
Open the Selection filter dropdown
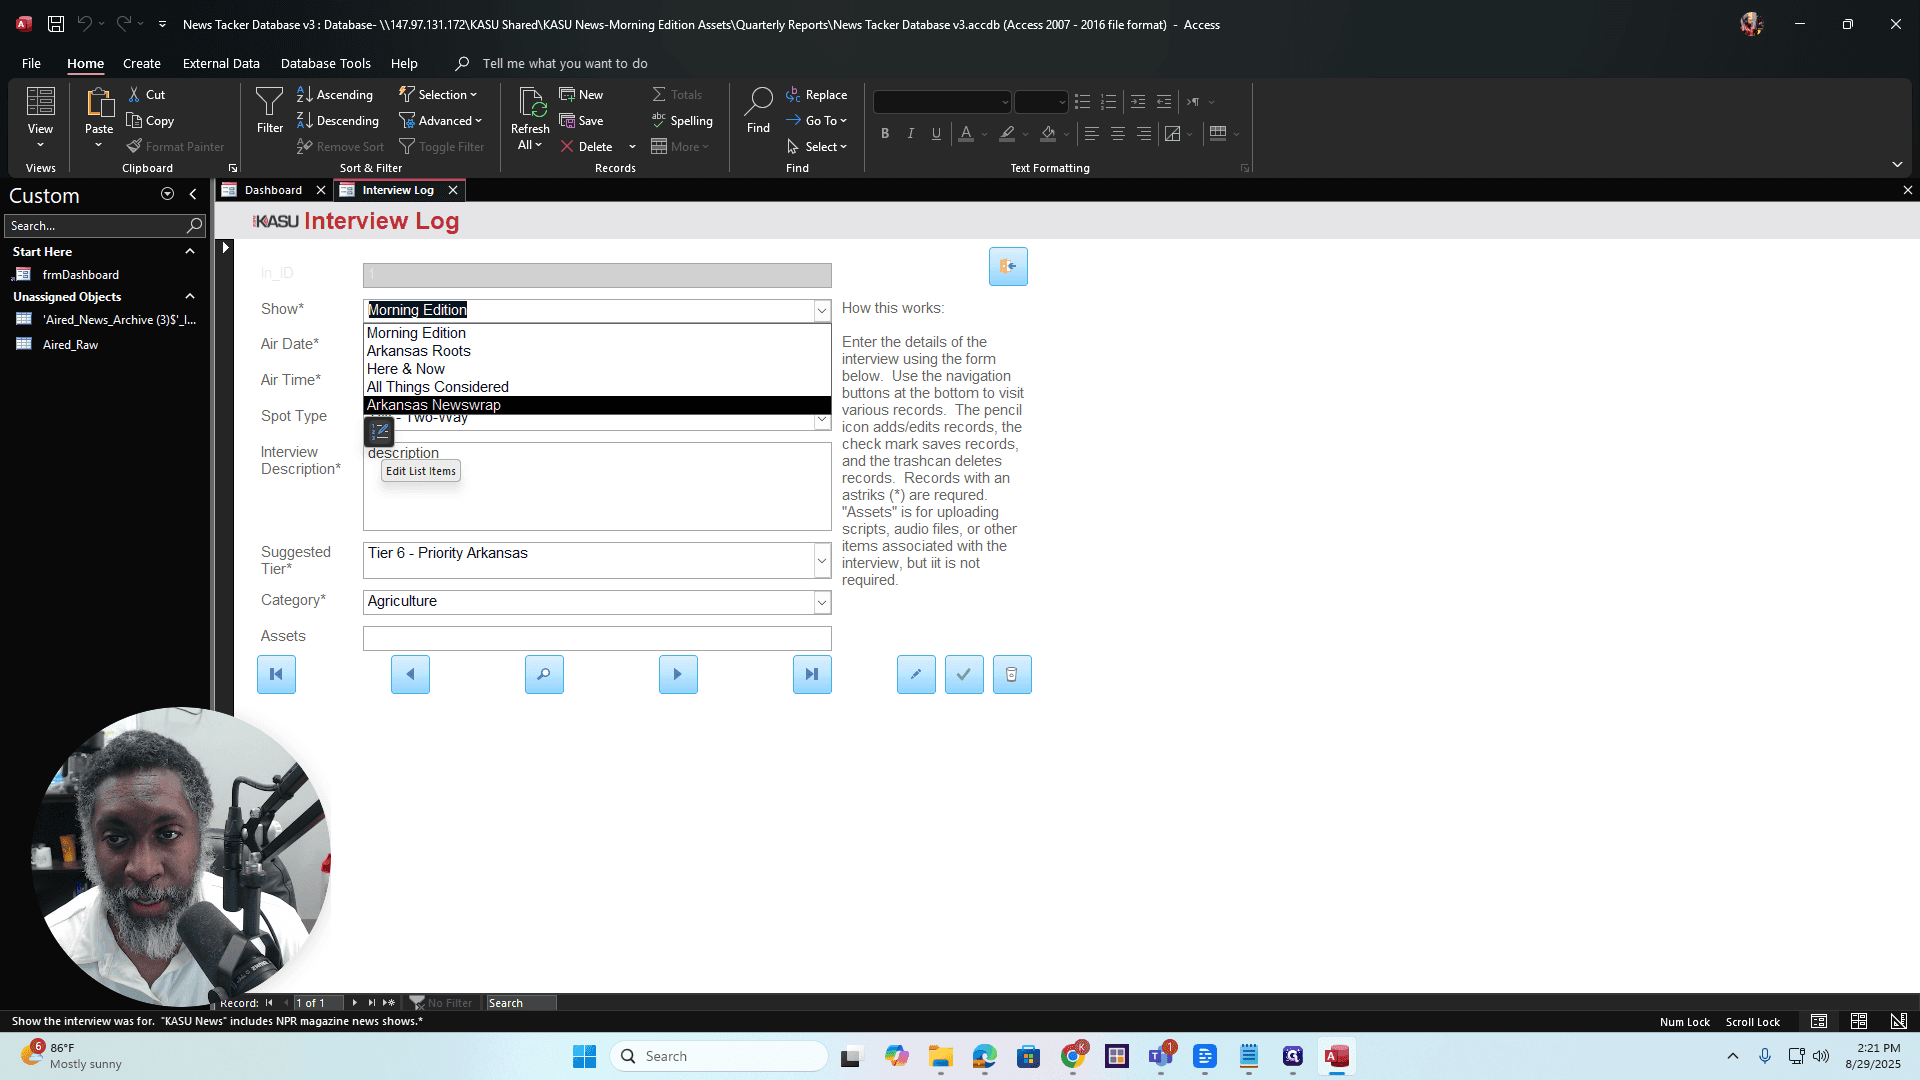438,95
